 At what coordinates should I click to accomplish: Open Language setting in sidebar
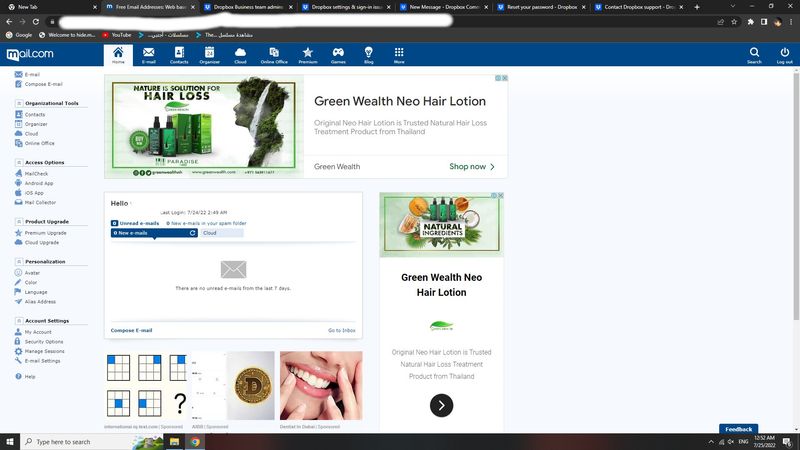pyautogui.click(x=31, y=292)
